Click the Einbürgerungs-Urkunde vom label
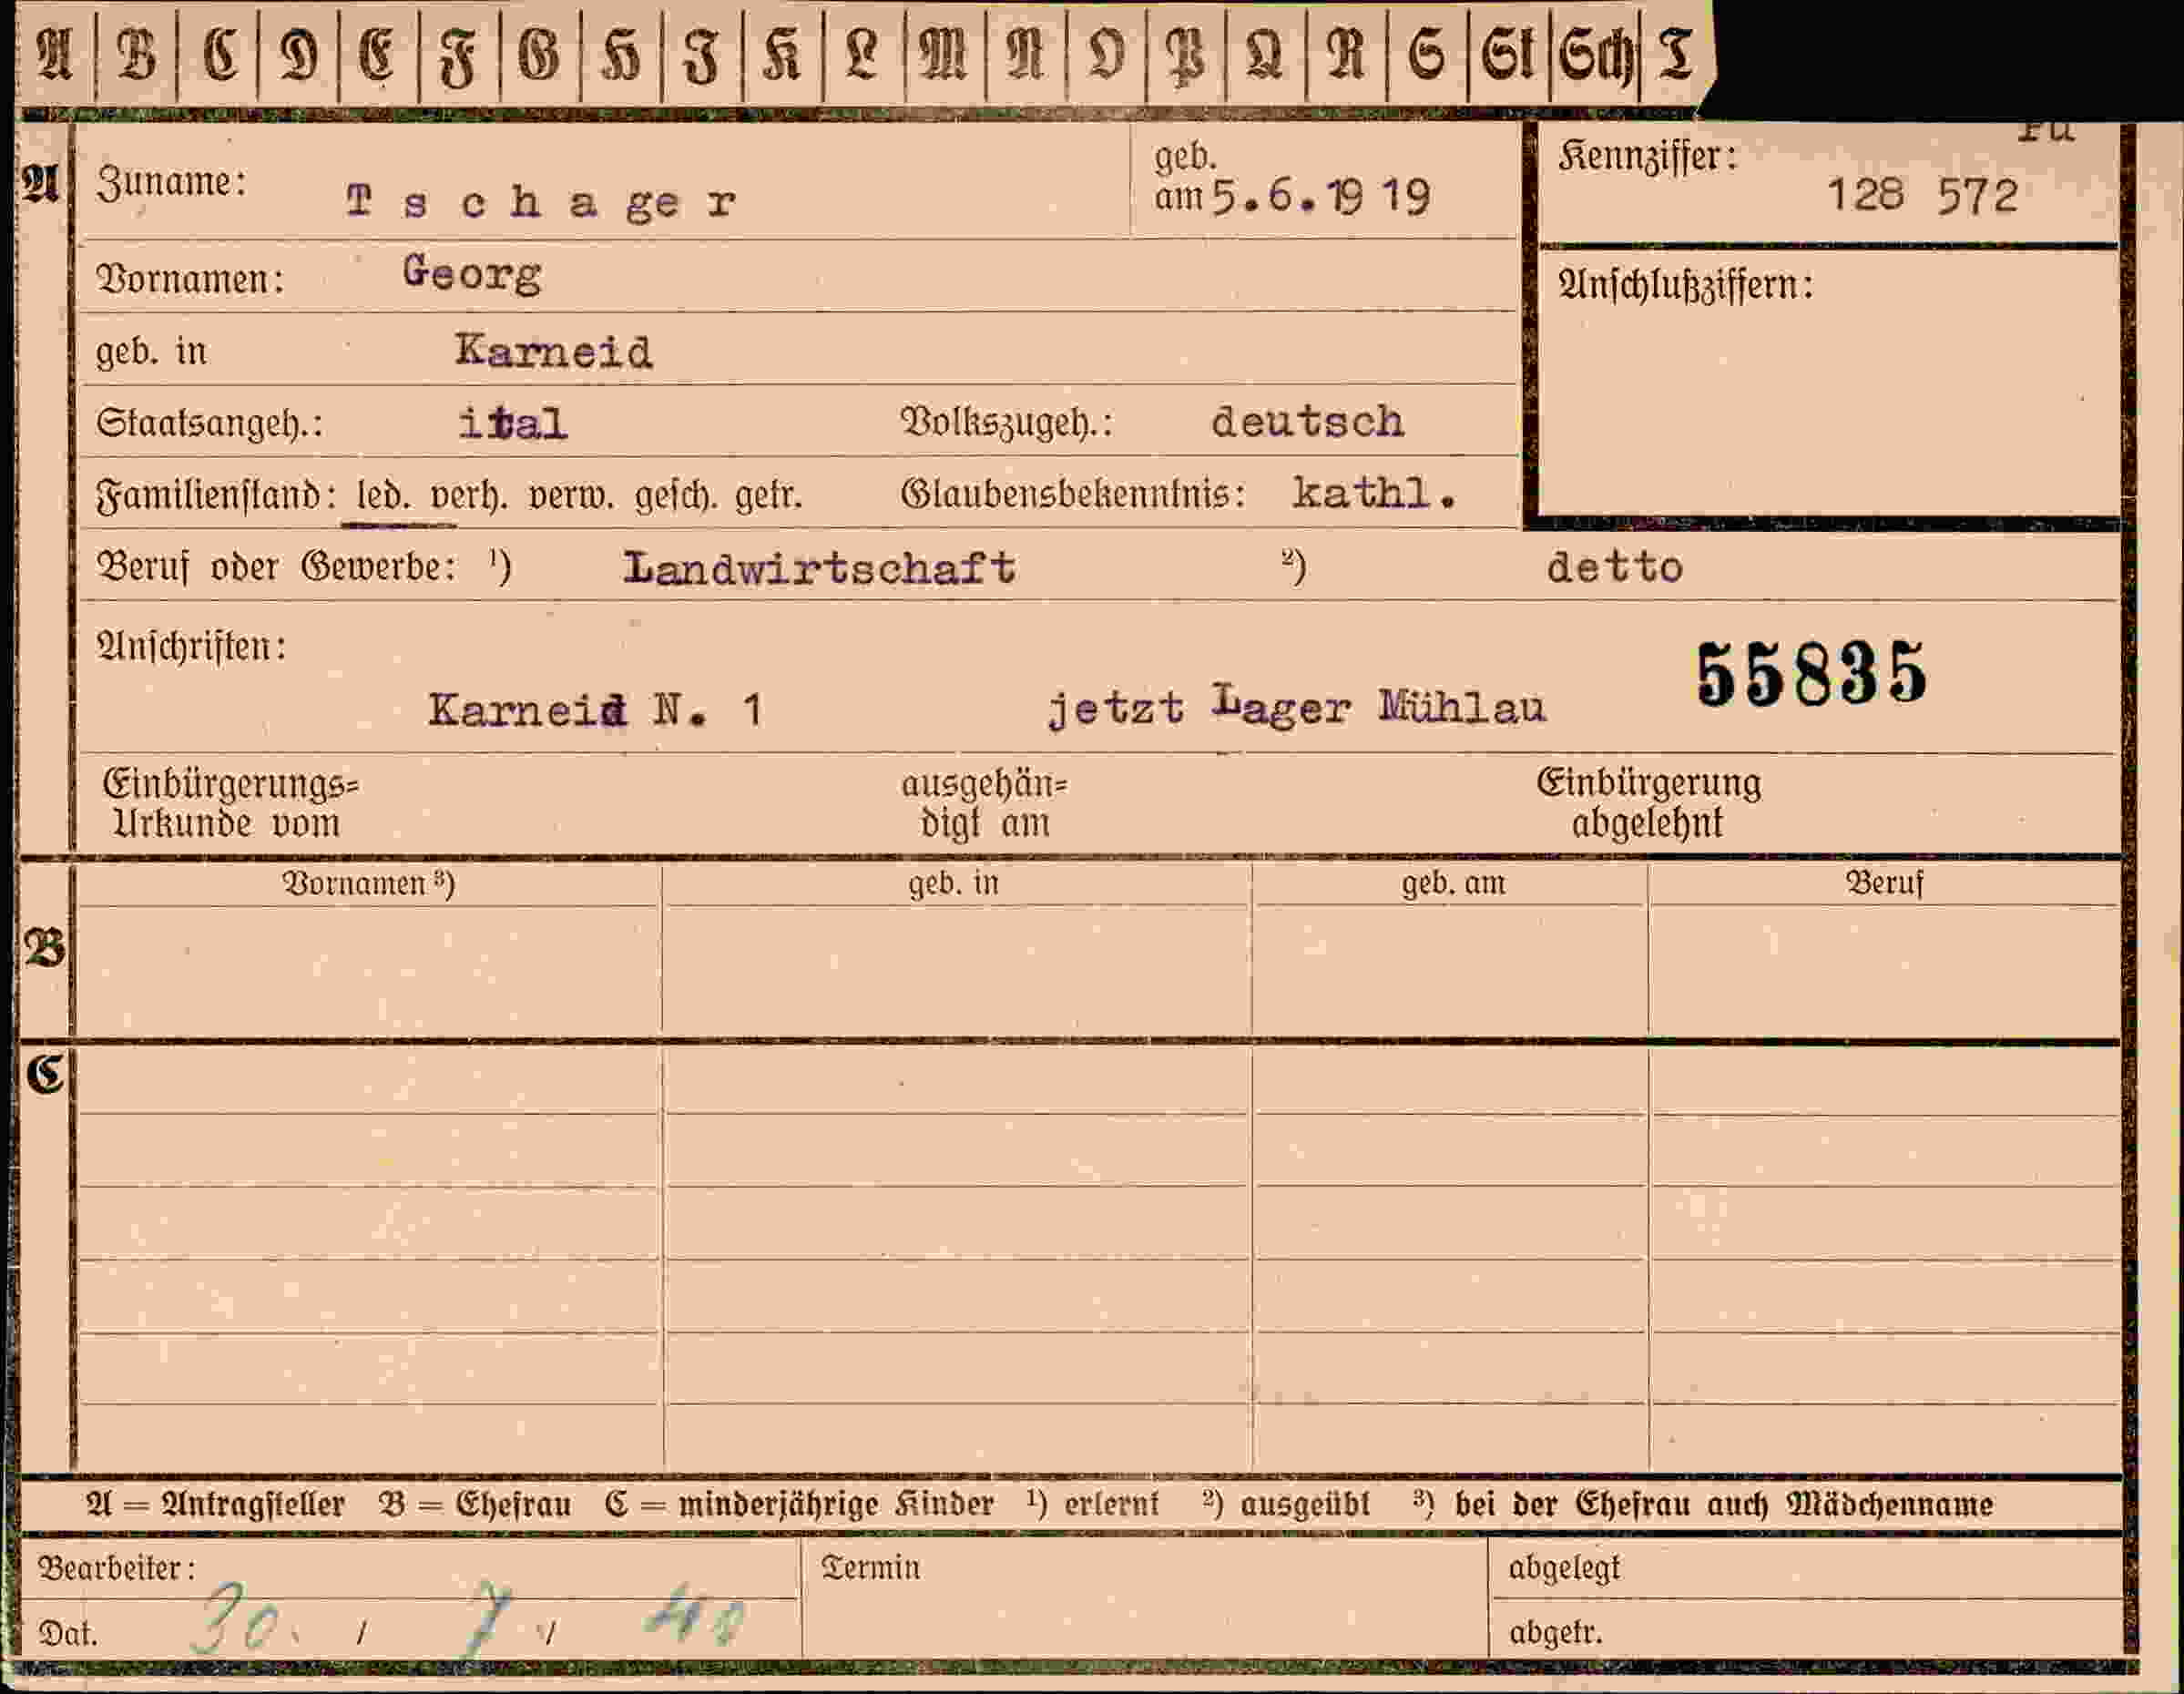The width and height of the screenshot is (2184, 1694). tap(231, 804)
